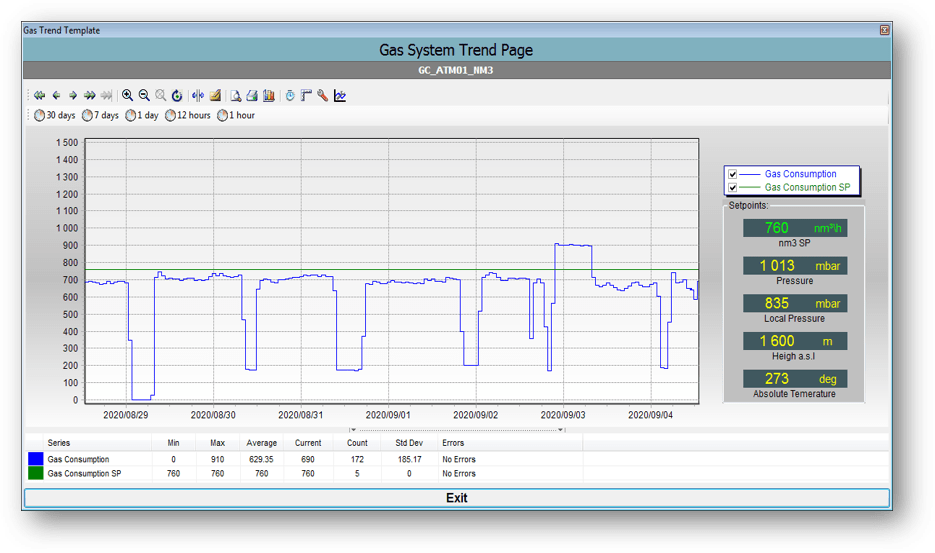The image size is (935, 553).
Task: Set time span to 30 days
Action: tap(55, 115)
